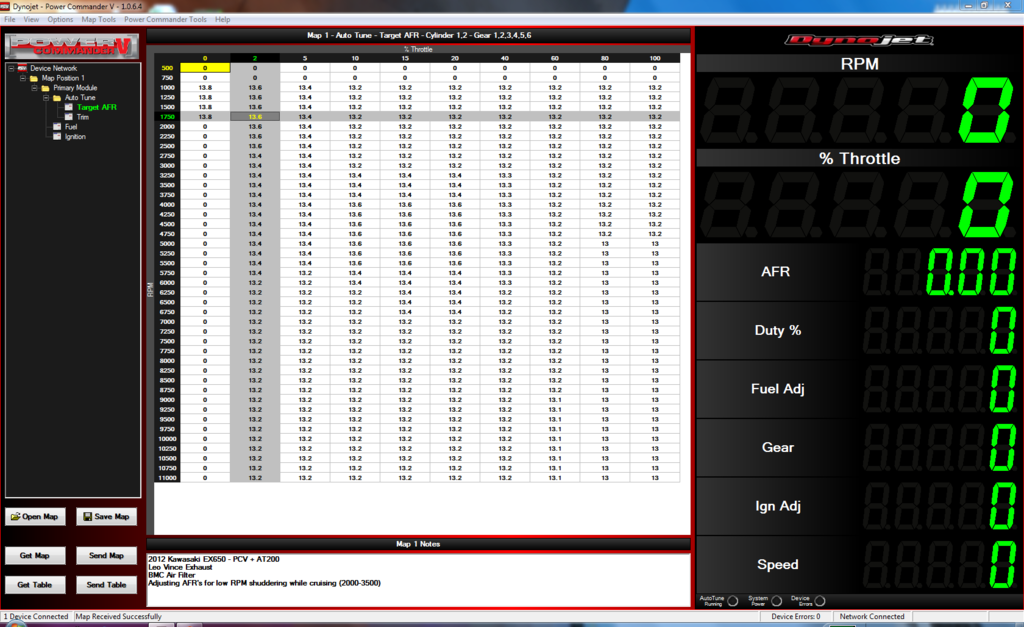Collapse the Auto Tune node
This screenshot has height=627, width=1024.
click(46, 97)
